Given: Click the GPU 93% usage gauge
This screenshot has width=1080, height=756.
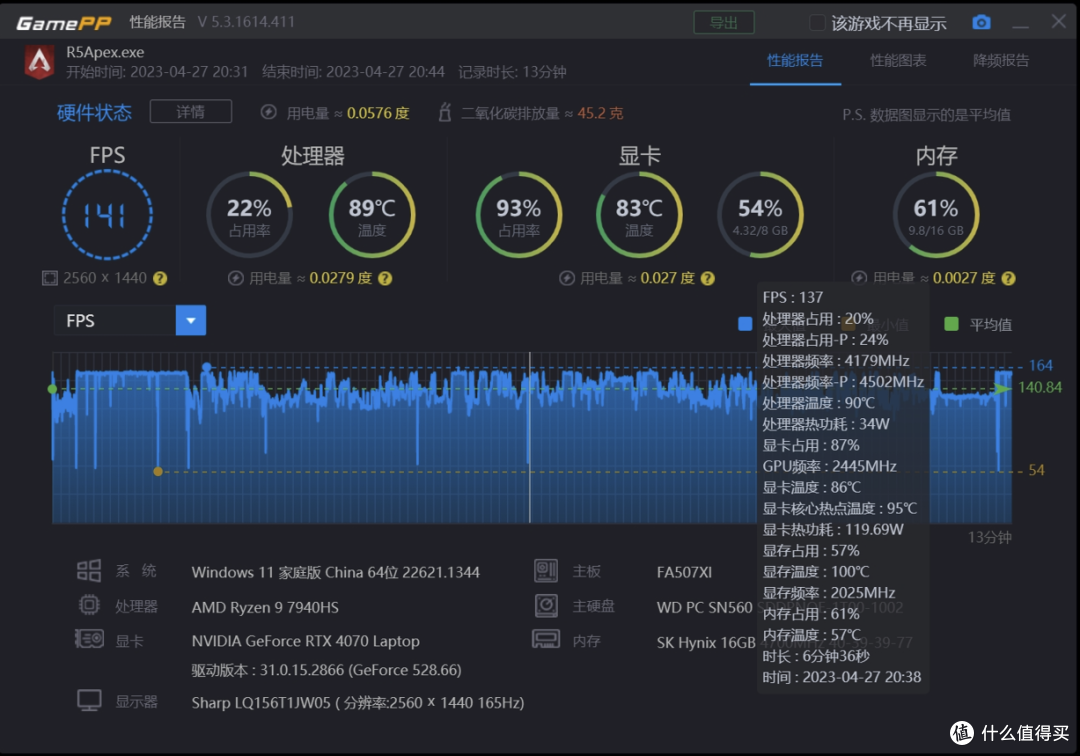Looking at the screenshot, I should [519, 215].
